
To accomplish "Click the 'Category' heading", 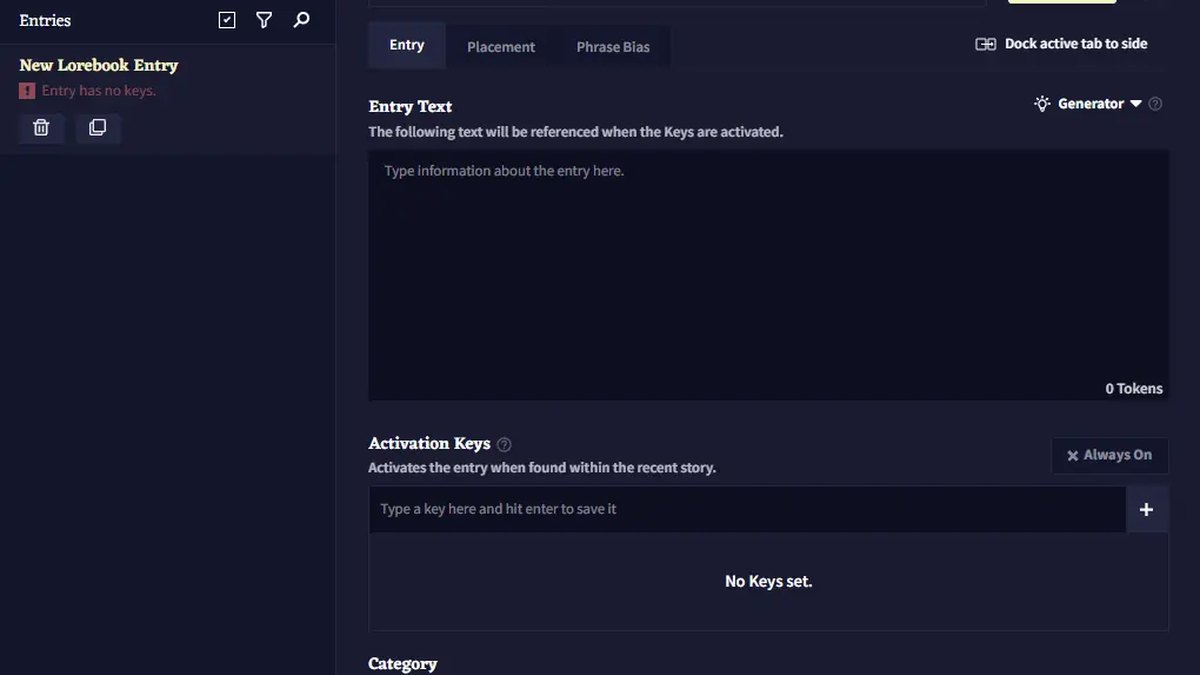I will pos(403,664).
